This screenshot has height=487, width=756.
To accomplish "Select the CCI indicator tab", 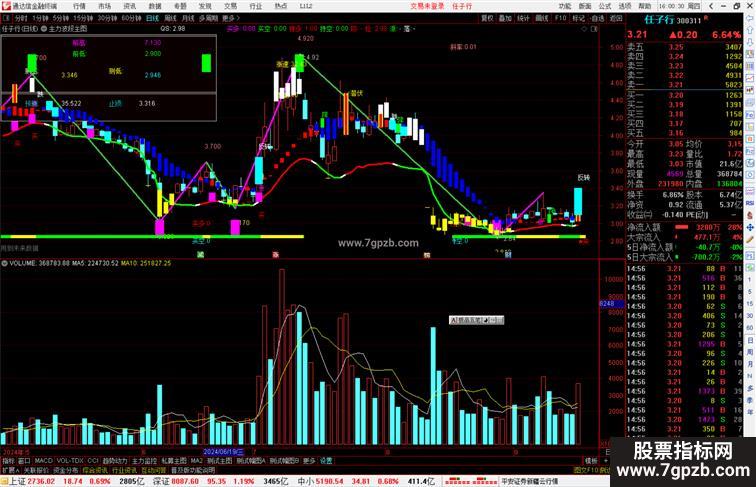I will (x=93, y=461).
